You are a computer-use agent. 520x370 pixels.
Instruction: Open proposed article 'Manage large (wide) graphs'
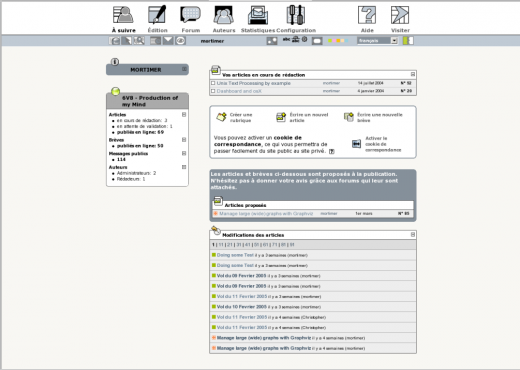[266, 213]
